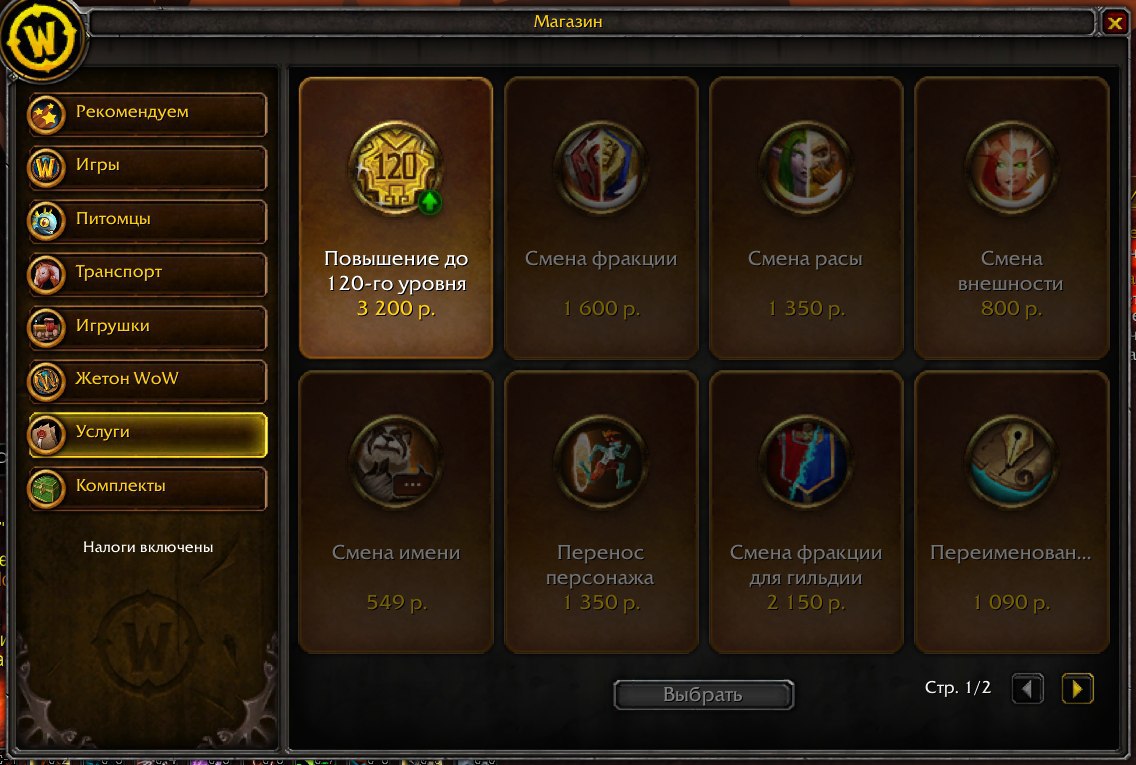Open the Жетон WoW section

(147, 381)
